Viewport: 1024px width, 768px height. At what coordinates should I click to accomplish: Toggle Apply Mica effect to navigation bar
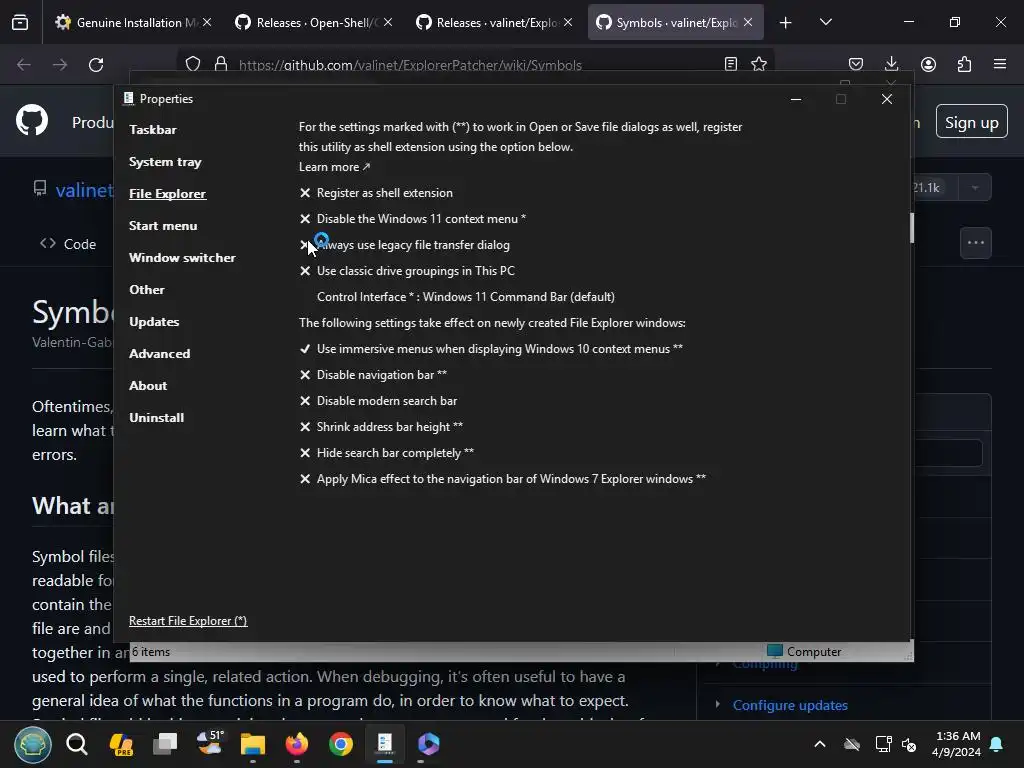(503, 479)
